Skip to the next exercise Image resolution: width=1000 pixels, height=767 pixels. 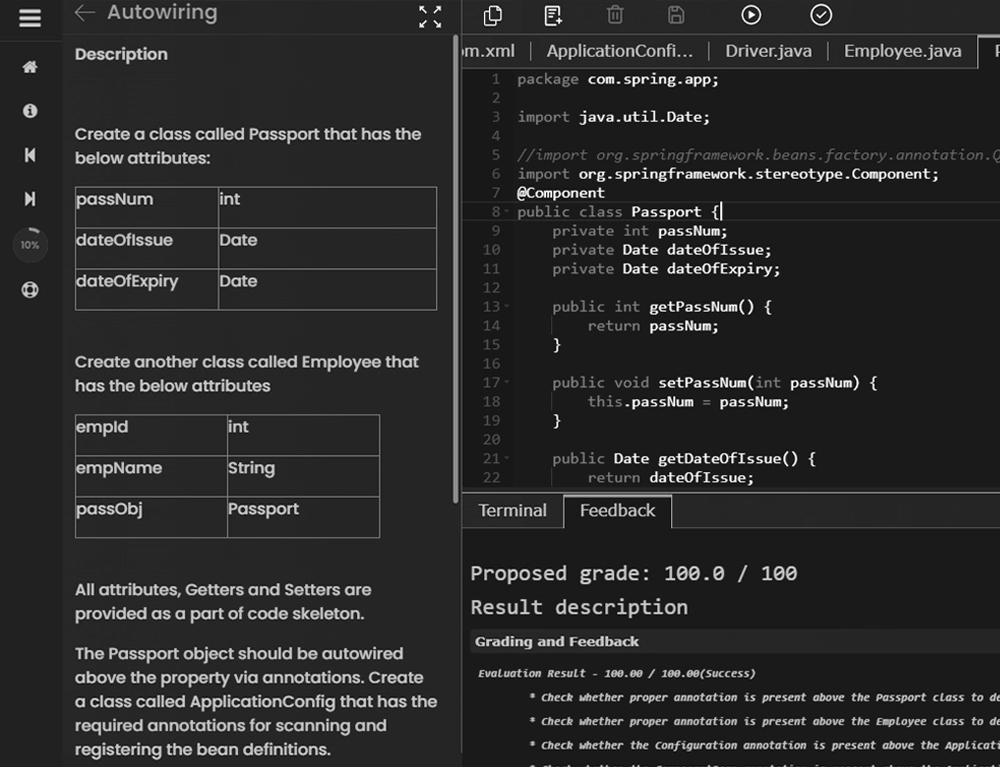(30, 199)
